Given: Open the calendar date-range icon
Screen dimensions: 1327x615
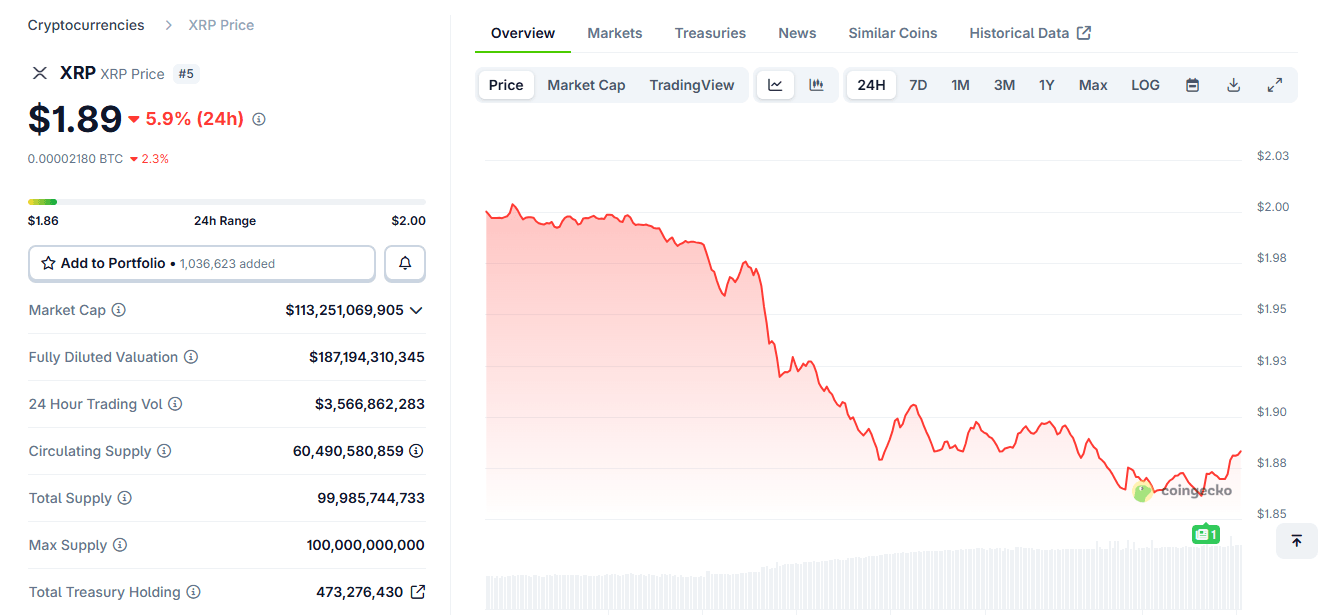Looking at the screenshot, I should click(1193, 85).
